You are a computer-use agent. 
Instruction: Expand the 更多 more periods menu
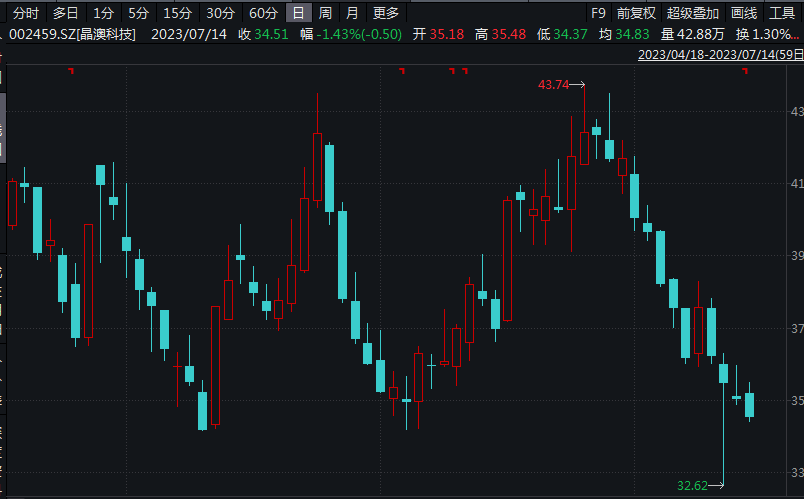point(385,13)
